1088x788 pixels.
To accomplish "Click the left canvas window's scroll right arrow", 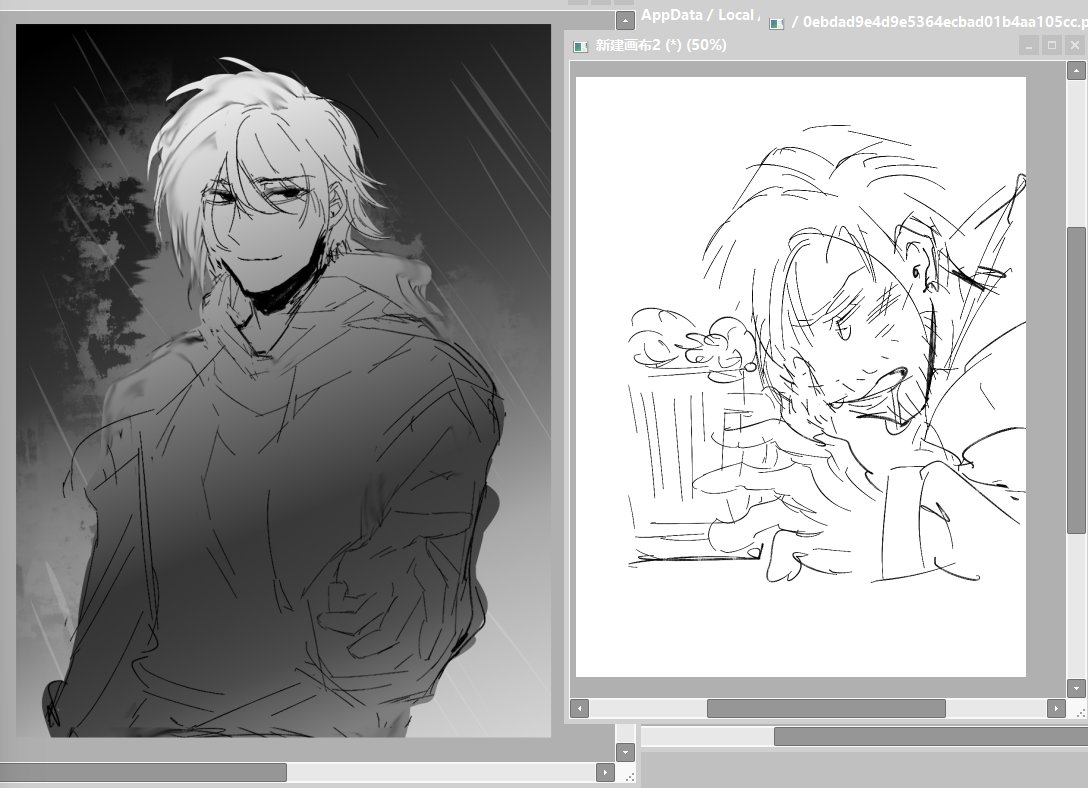I will tap(605, 772).
